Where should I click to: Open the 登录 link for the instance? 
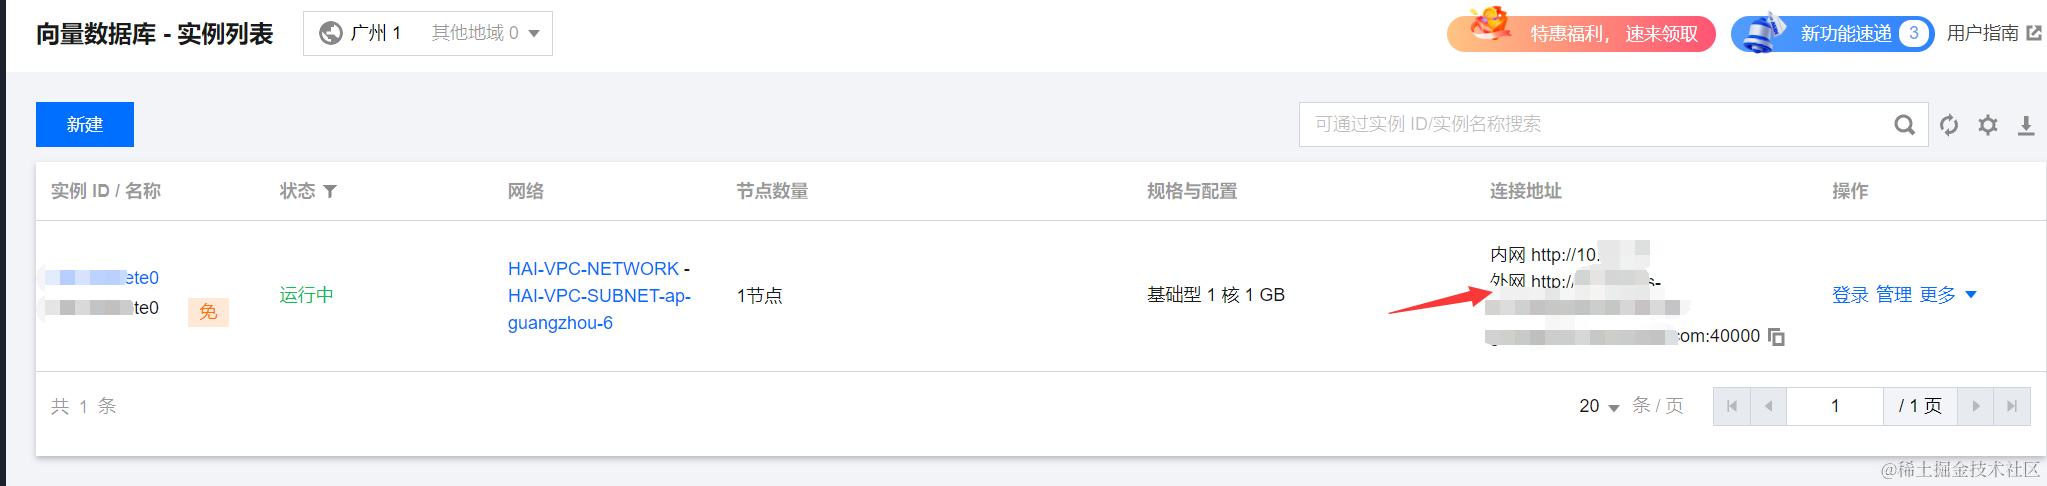pyautogui.click(x=1850, y=295)
